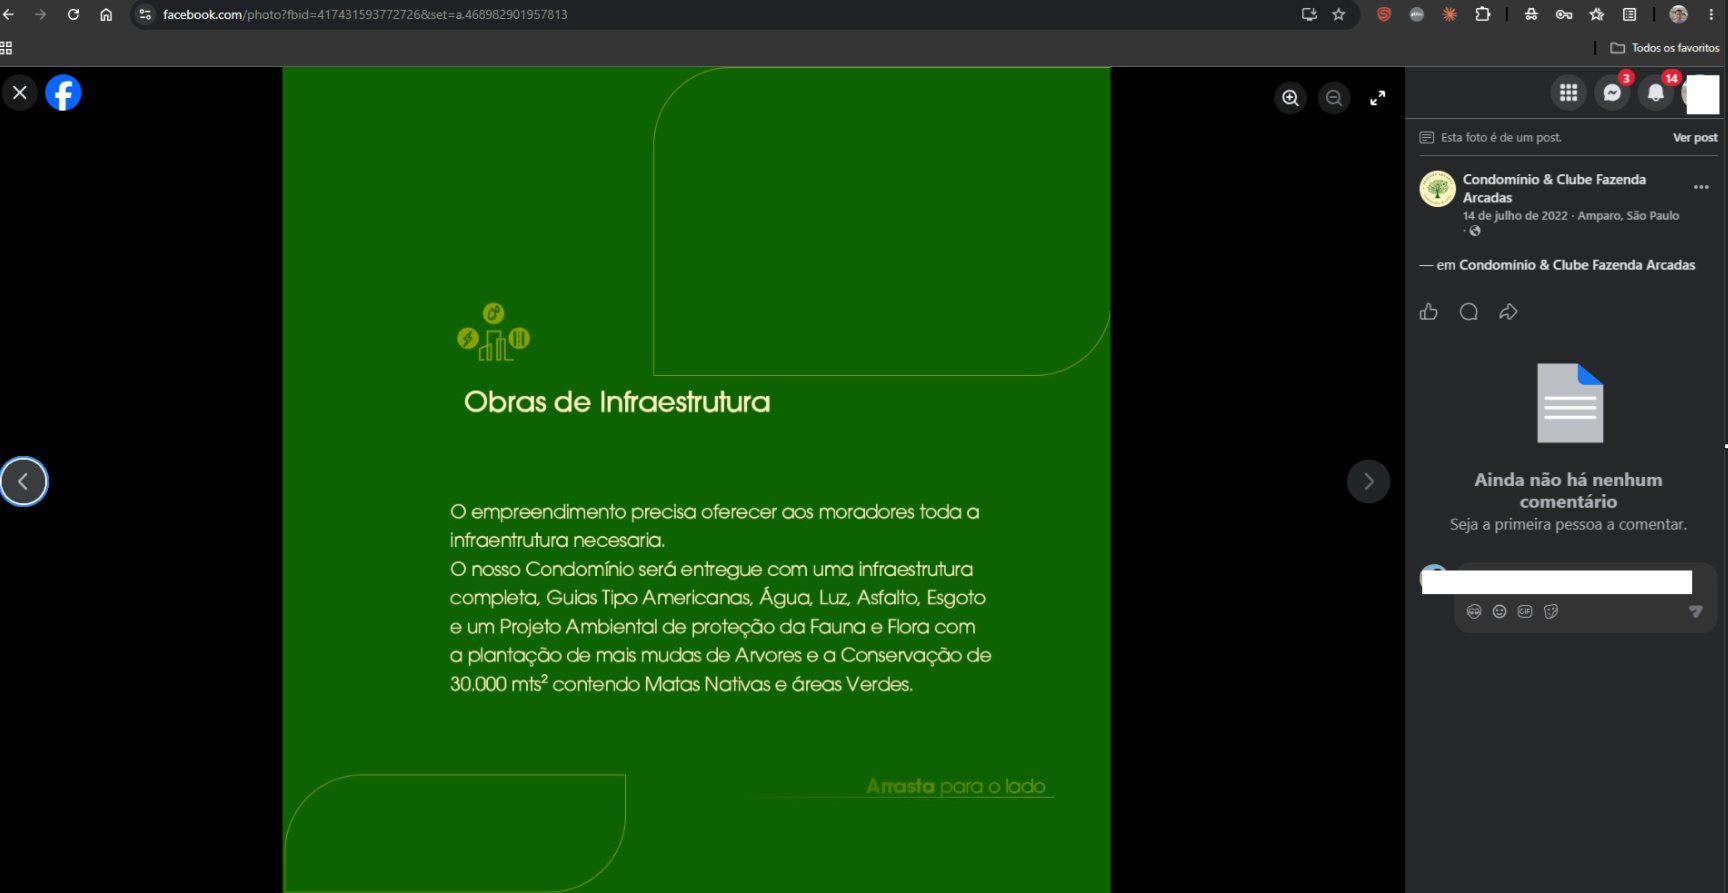The width and height of the screenshot is (1728, 893).
Task: View site information icon in address bar
Action: click(145, 14)
